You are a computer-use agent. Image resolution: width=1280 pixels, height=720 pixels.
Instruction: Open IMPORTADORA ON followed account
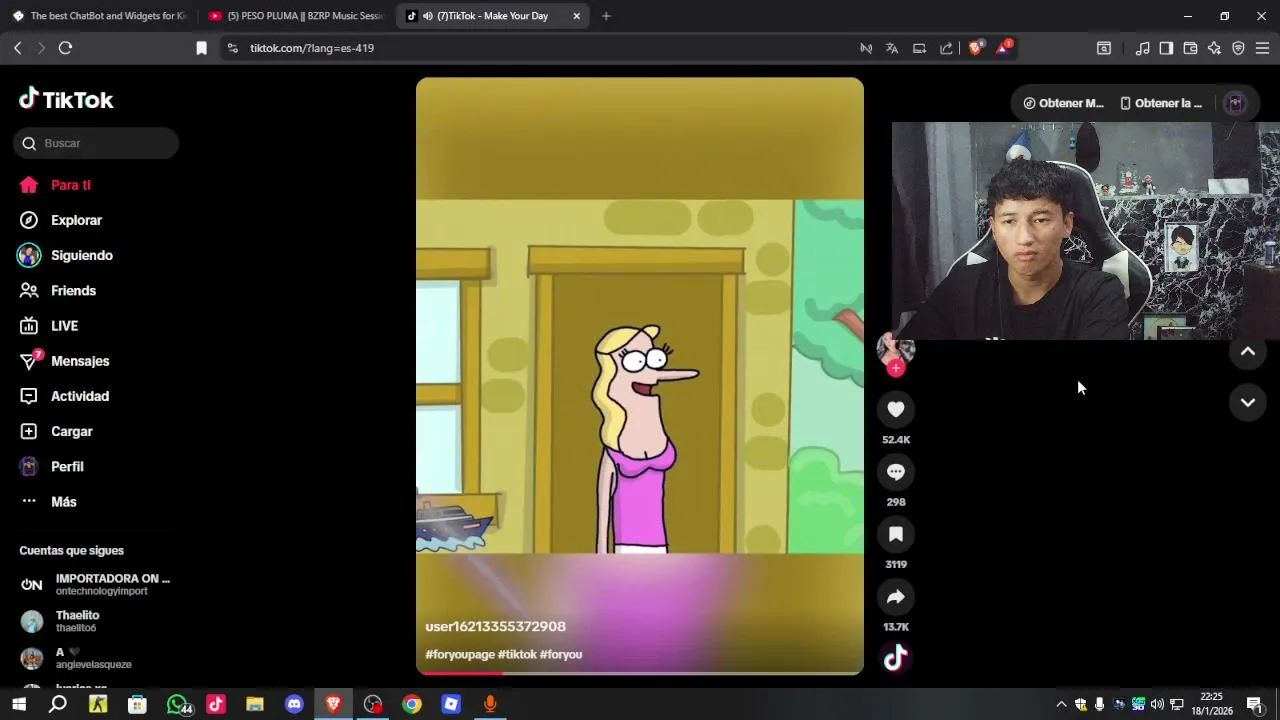coord(96,584)
